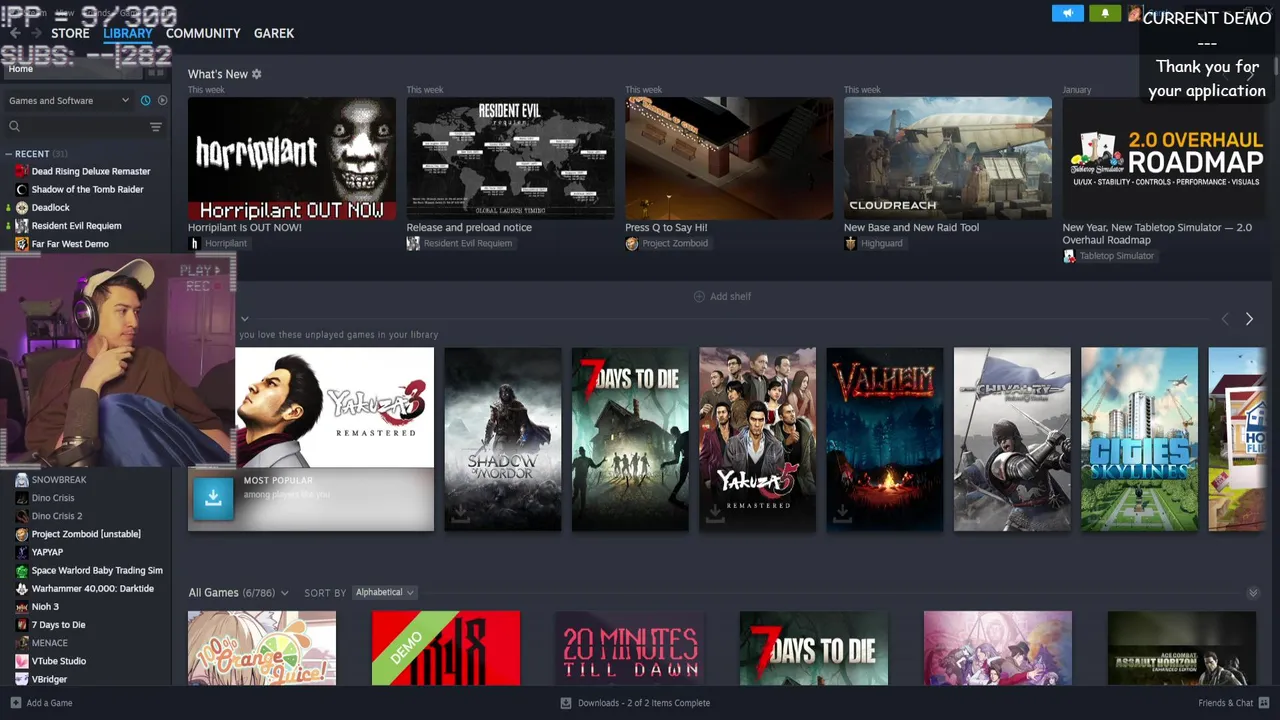1280x720 pixels.
Task: Toggle sort by recent activity clock icon
Action: pyautogui.click(x=145, y=100)
